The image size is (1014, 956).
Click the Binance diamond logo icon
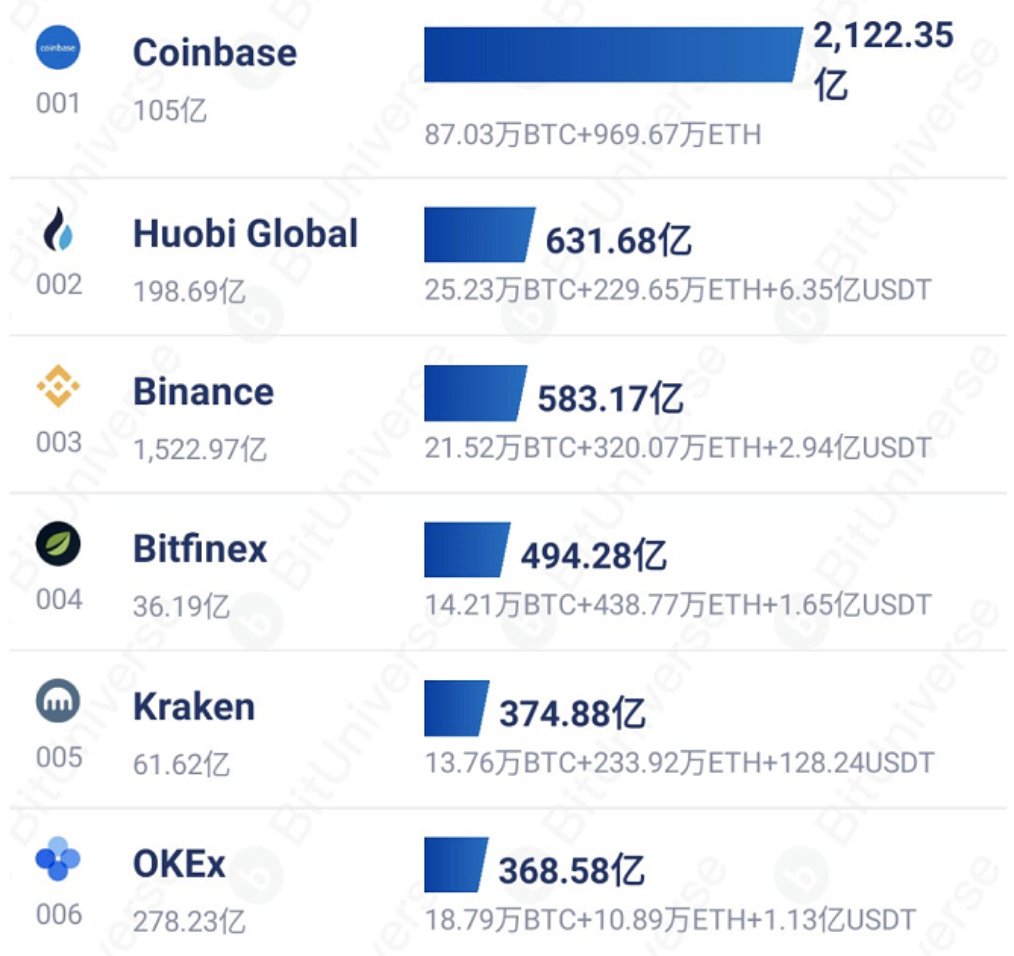57,387
